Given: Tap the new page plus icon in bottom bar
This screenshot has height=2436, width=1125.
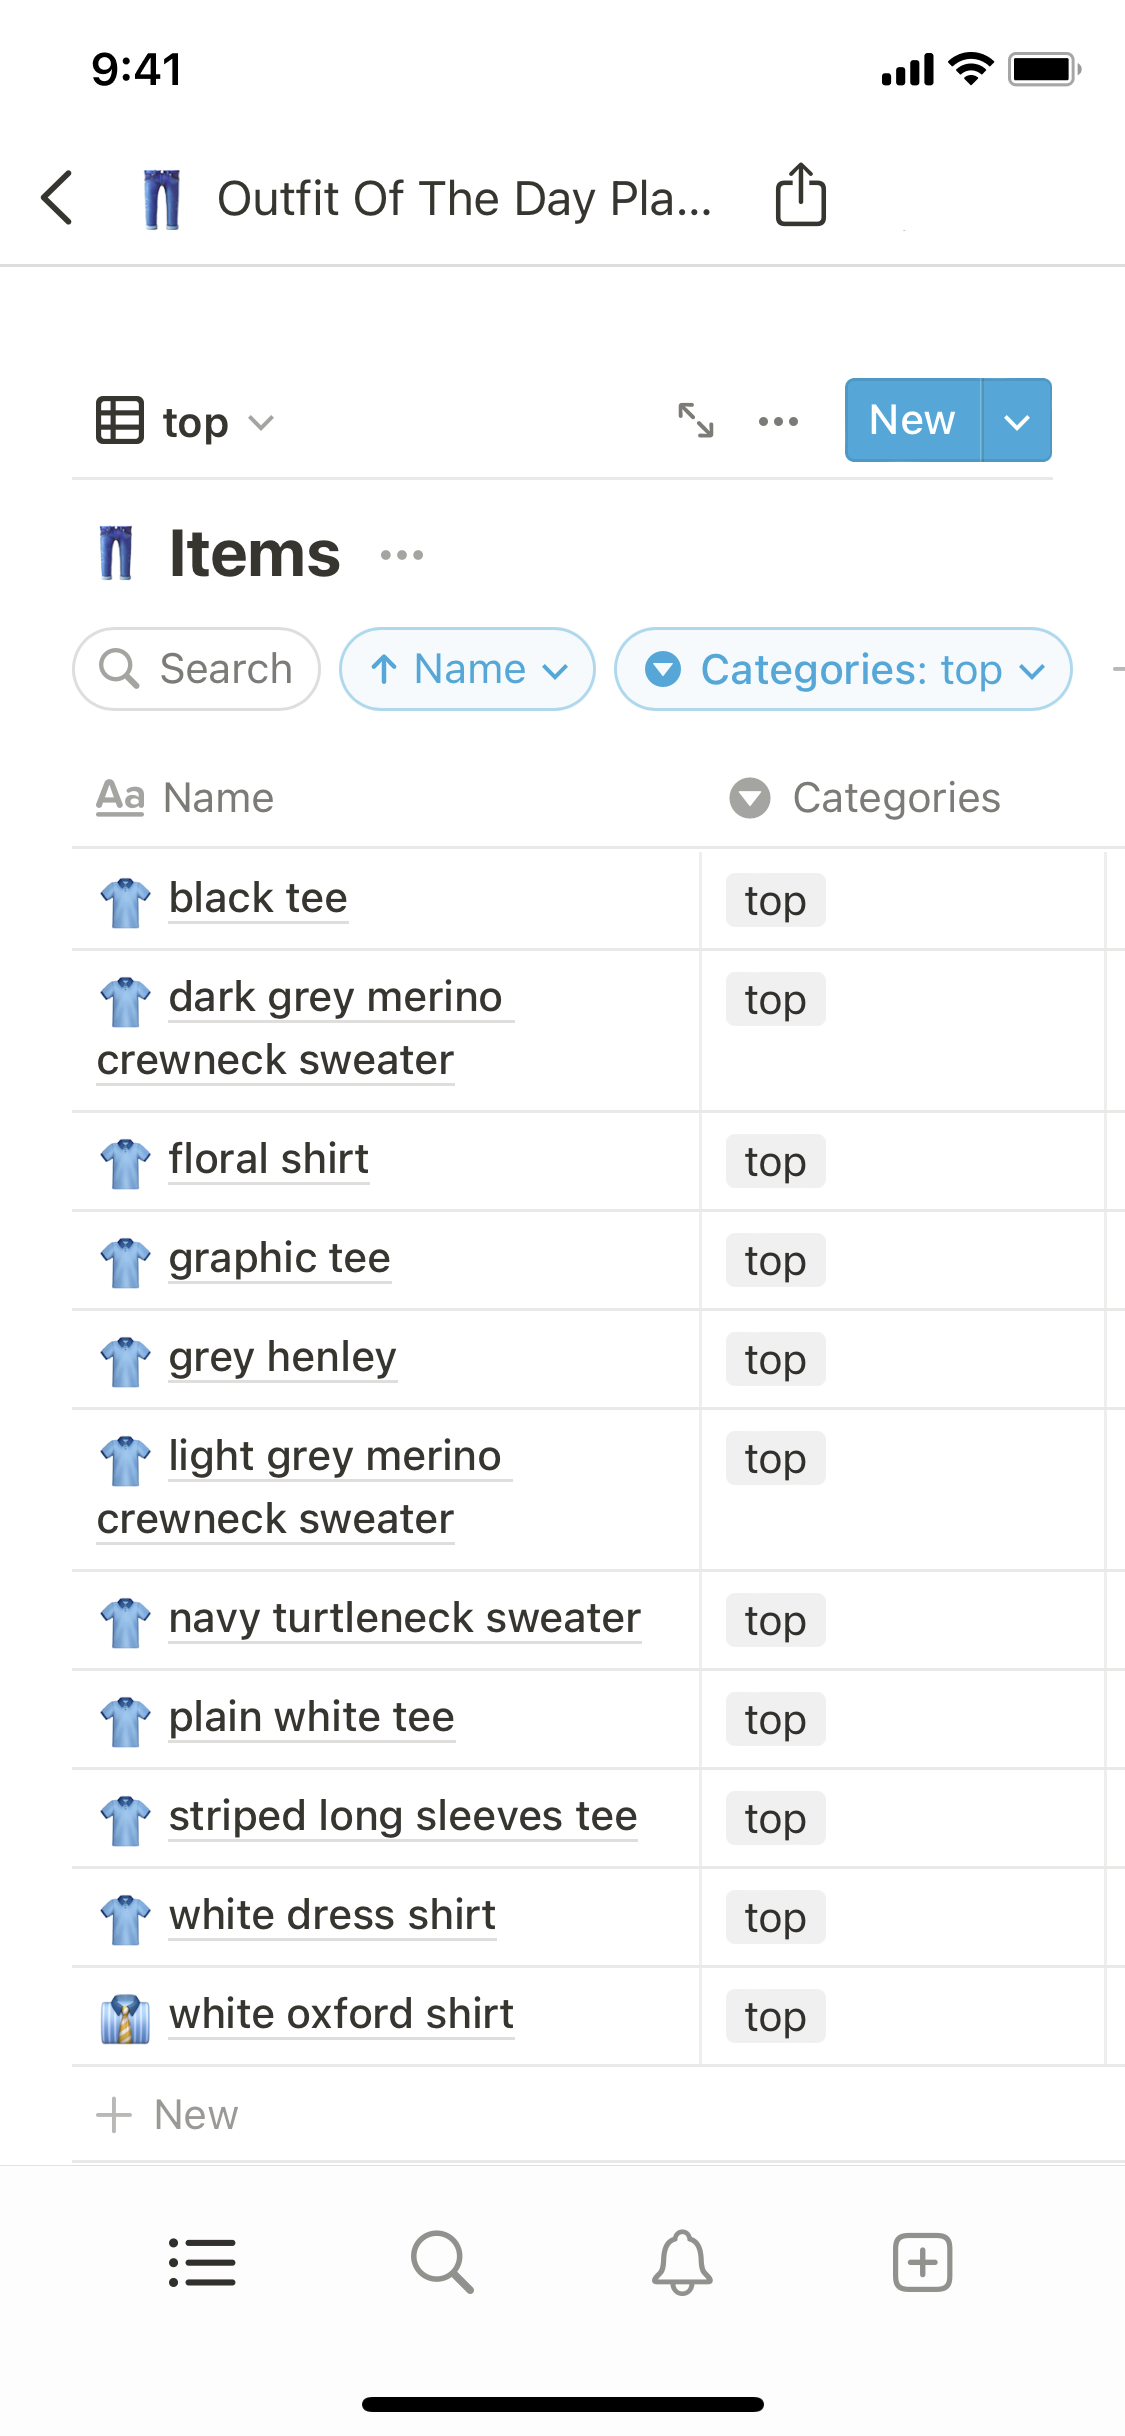Looking at the screenshot, I should coord(922,2262).
